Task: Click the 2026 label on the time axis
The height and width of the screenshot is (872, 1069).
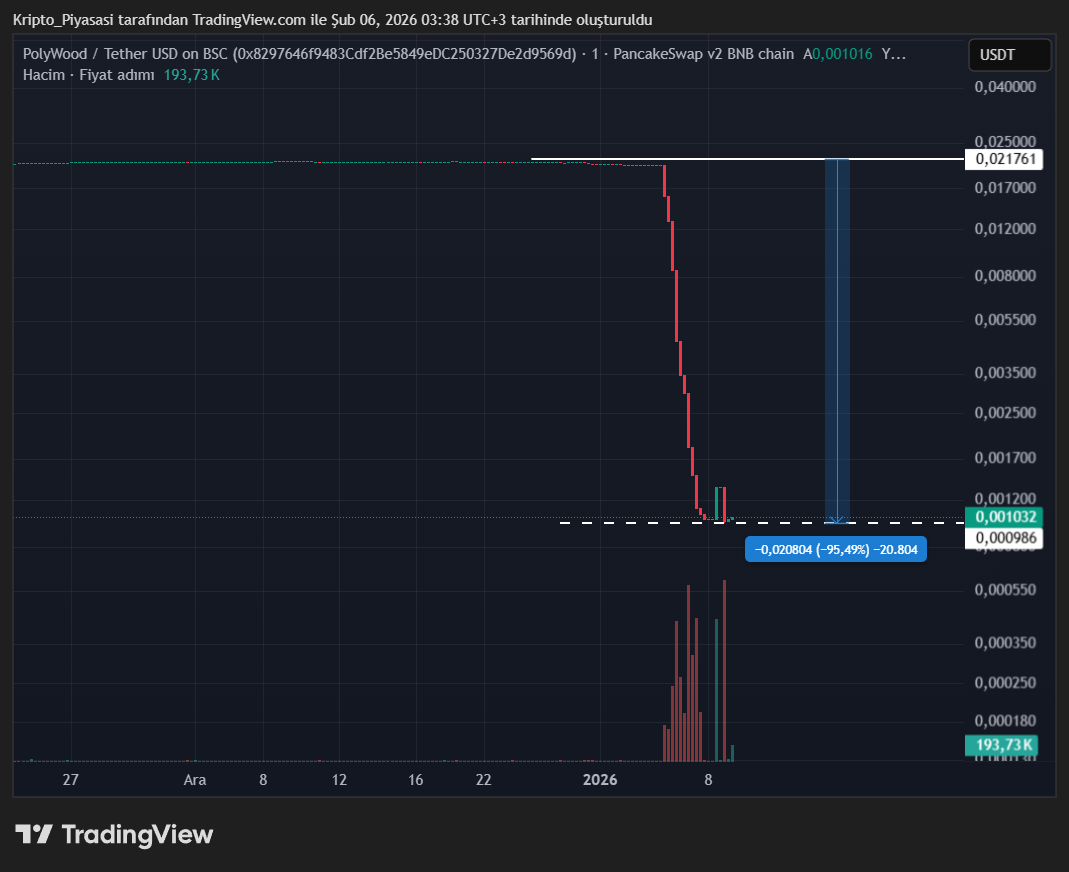Action: coord(600,780)
